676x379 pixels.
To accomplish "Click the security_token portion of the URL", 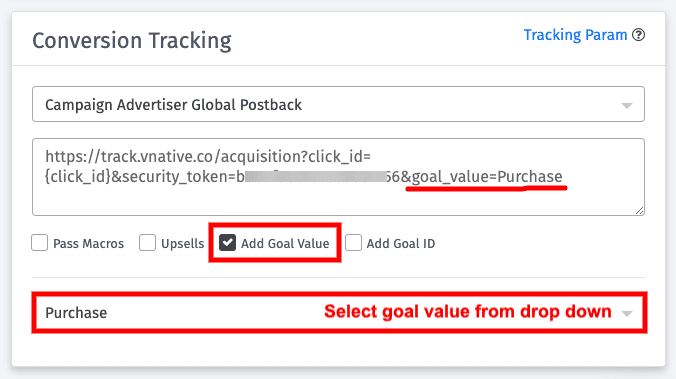I will [x=174, y=177].
